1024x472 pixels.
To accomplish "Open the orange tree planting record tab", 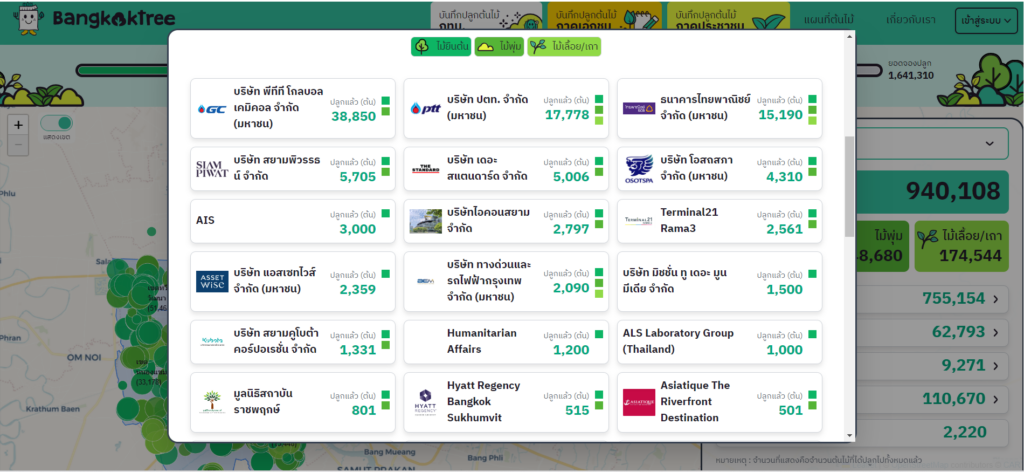I will 605,16.
